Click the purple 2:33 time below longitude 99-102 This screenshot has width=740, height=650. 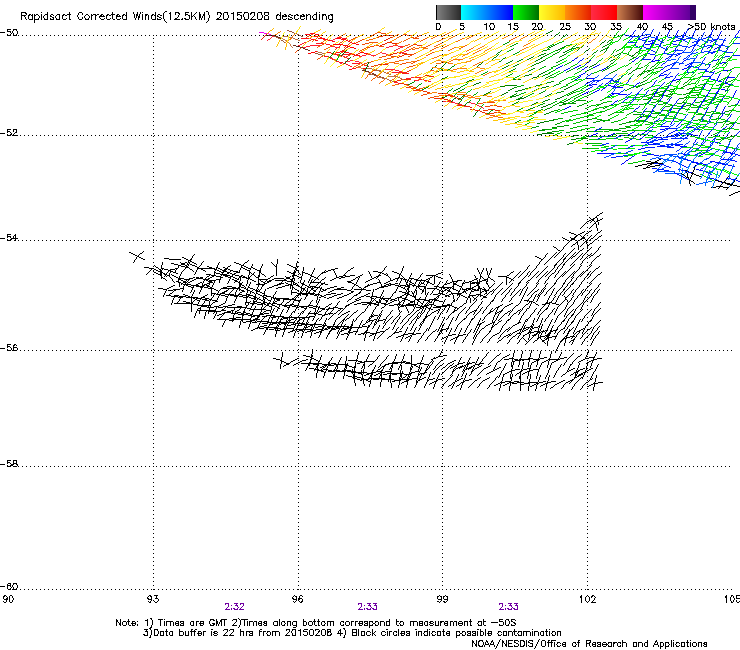(508, 607)
